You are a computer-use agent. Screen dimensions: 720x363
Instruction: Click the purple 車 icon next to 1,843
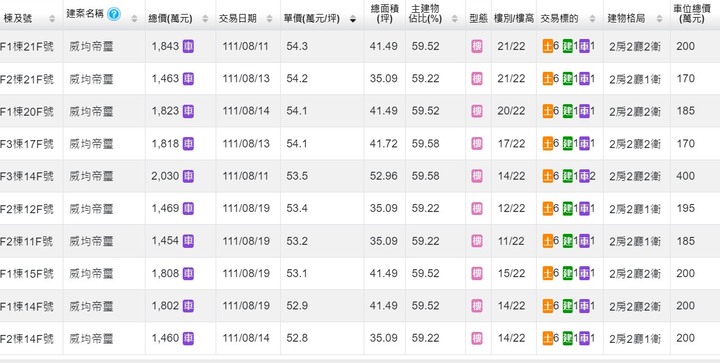tap(188, 46)
